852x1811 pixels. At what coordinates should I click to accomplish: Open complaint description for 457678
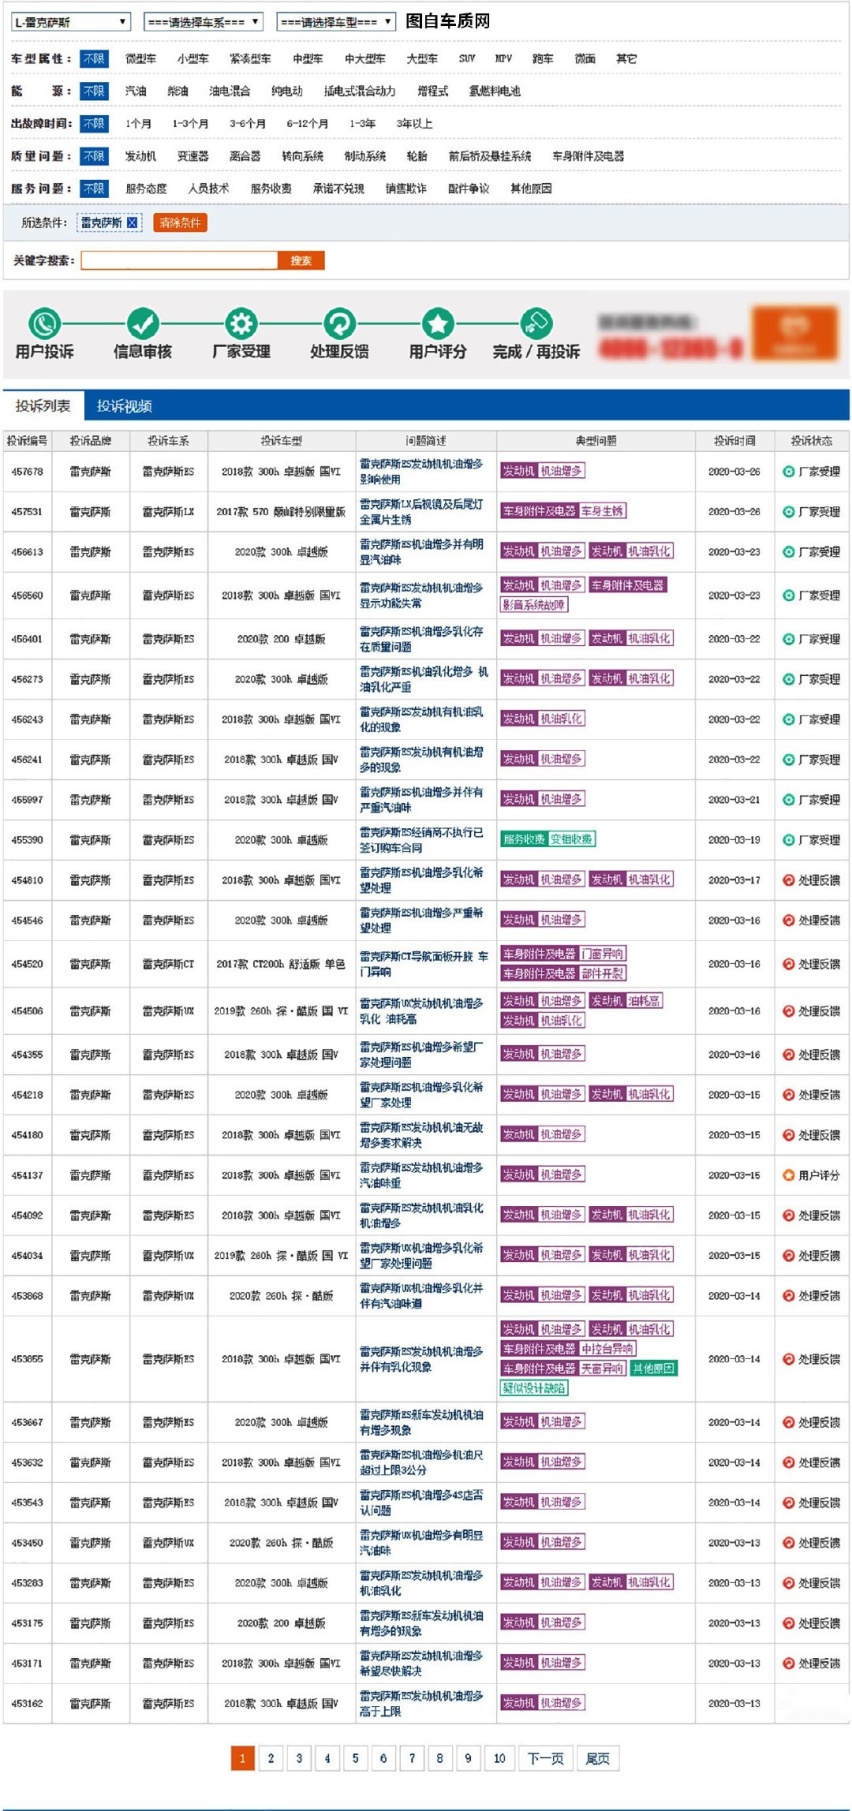tap(421, 471)
